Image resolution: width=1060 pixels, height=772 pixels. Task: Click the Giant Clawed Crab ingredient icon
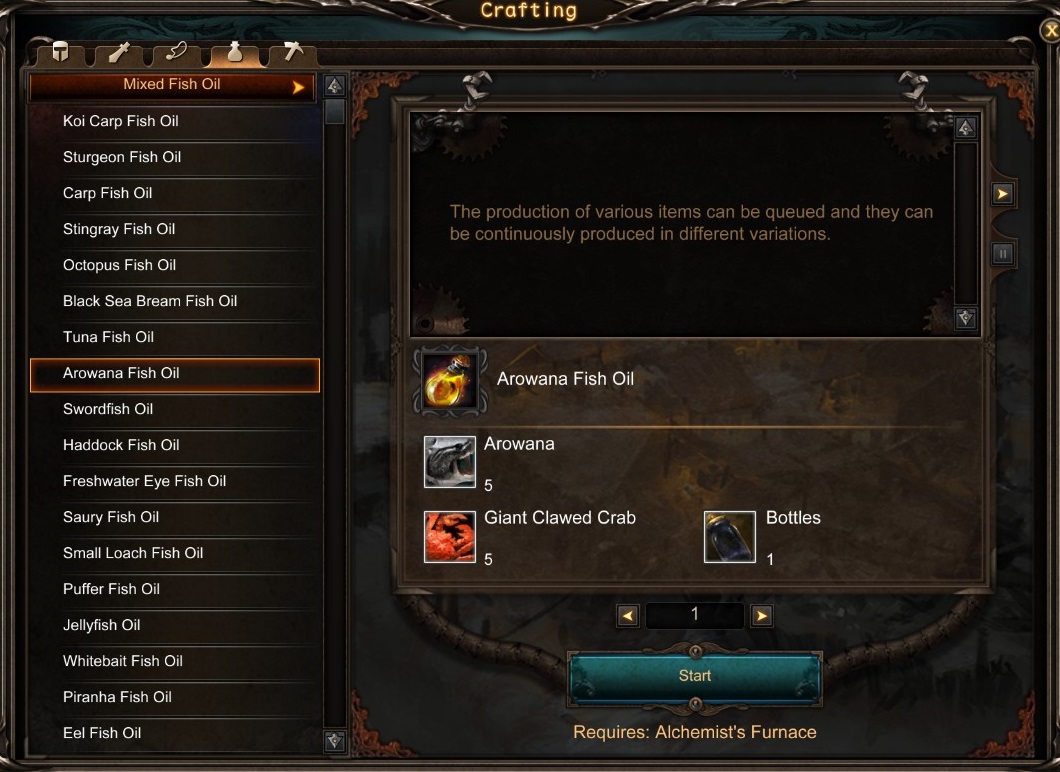(x=450, y=537)
